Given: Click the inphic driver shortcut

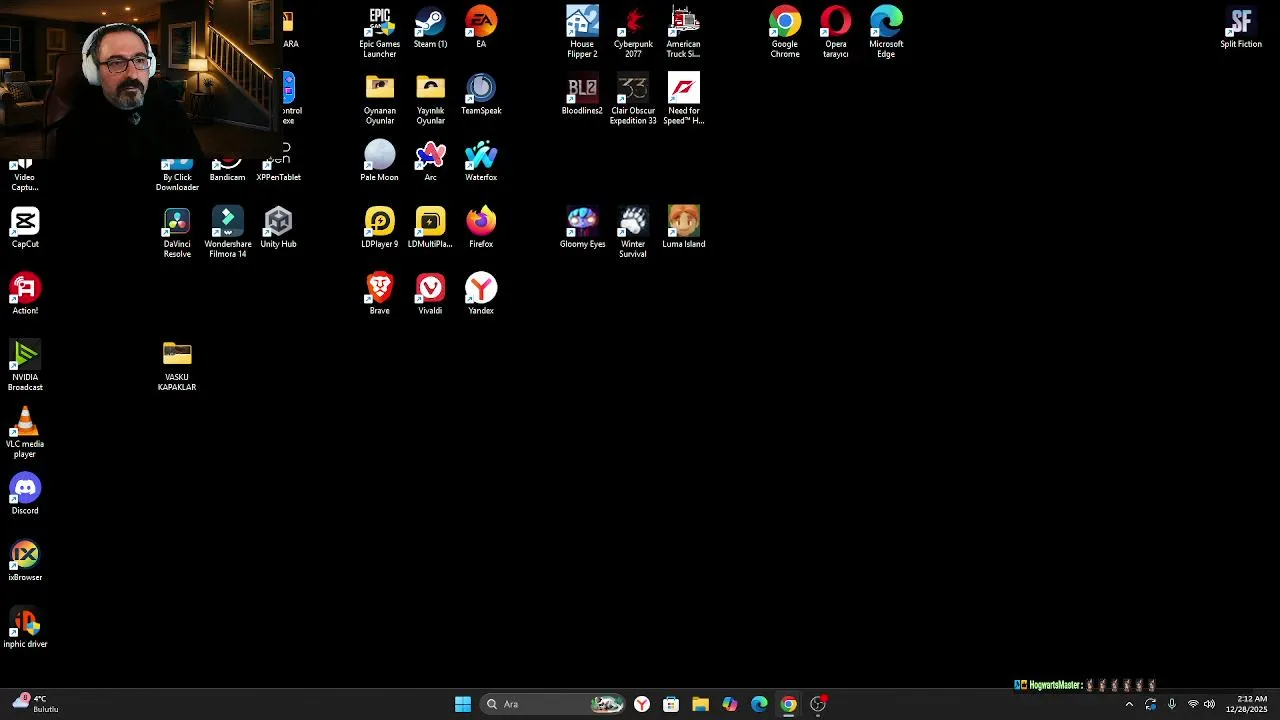Looking at the screenshot, I should [x=25, y=628].
